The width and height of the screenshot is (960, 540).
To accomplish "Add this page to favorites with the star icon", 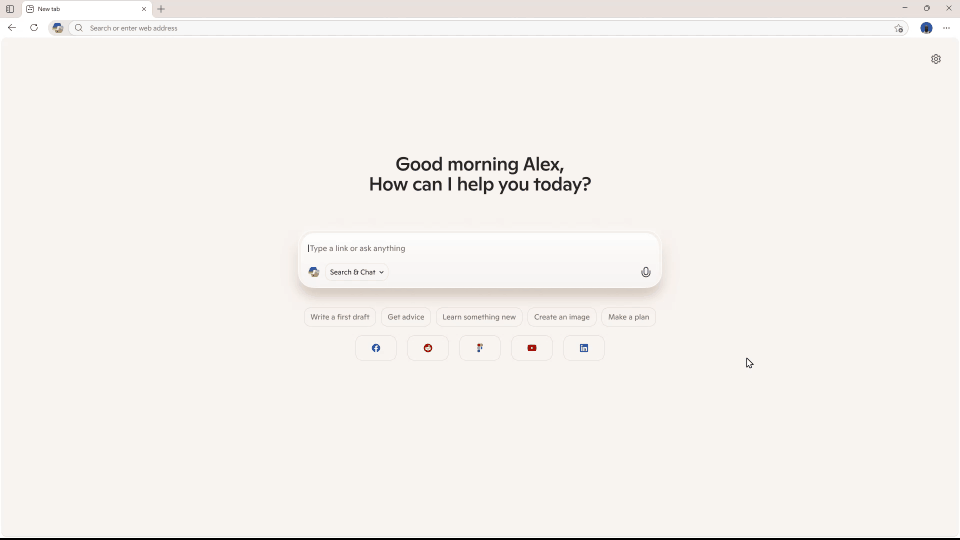I will click(x=898, y=28).
